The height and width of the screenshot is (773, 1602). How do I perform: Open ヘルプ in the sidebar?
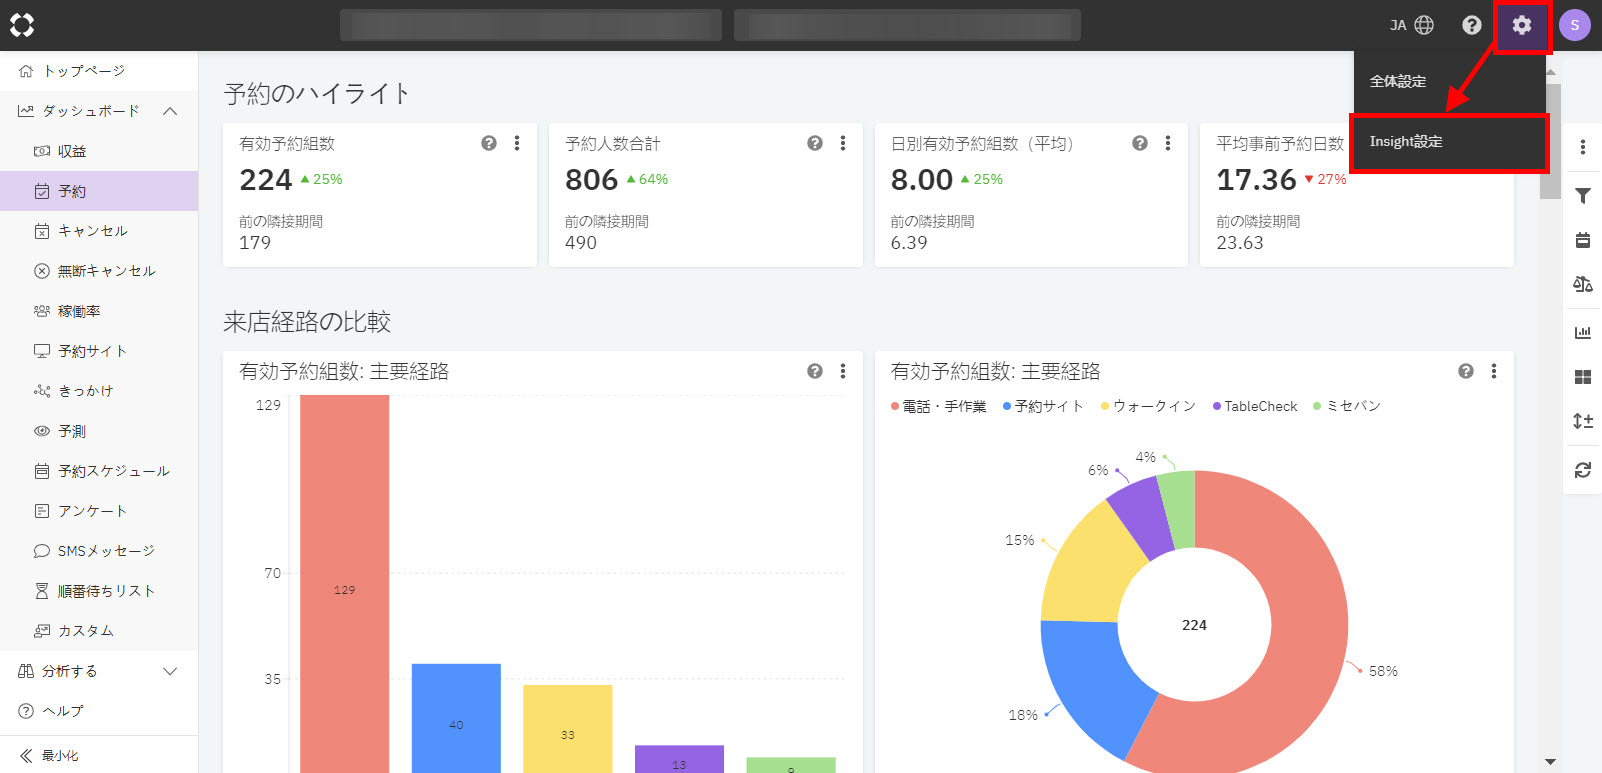click(x=98, y=711)
